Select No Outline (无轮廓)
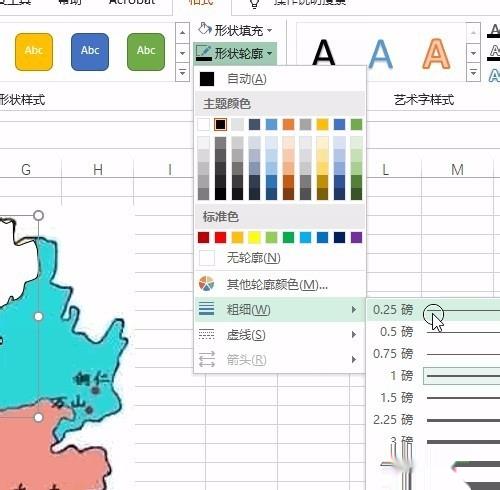Viewport: 500px width, 490px height. pos(279,258)
